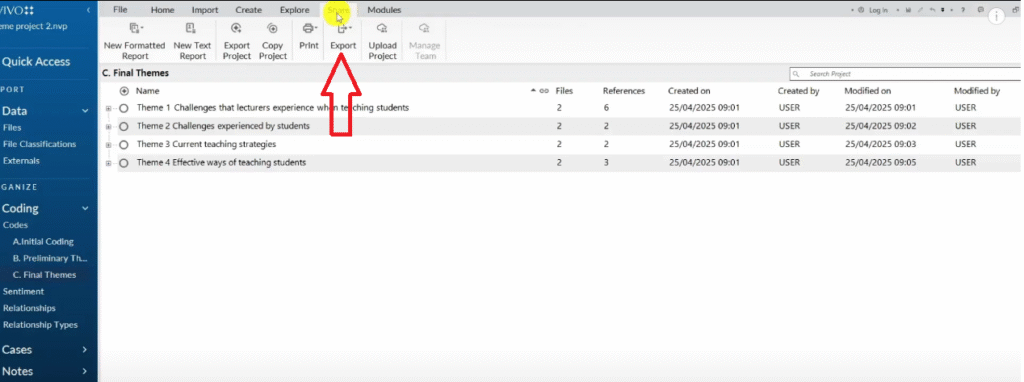Collapse the Data section chevron
The image size is (1024, 382).
(x=85, y=112)
